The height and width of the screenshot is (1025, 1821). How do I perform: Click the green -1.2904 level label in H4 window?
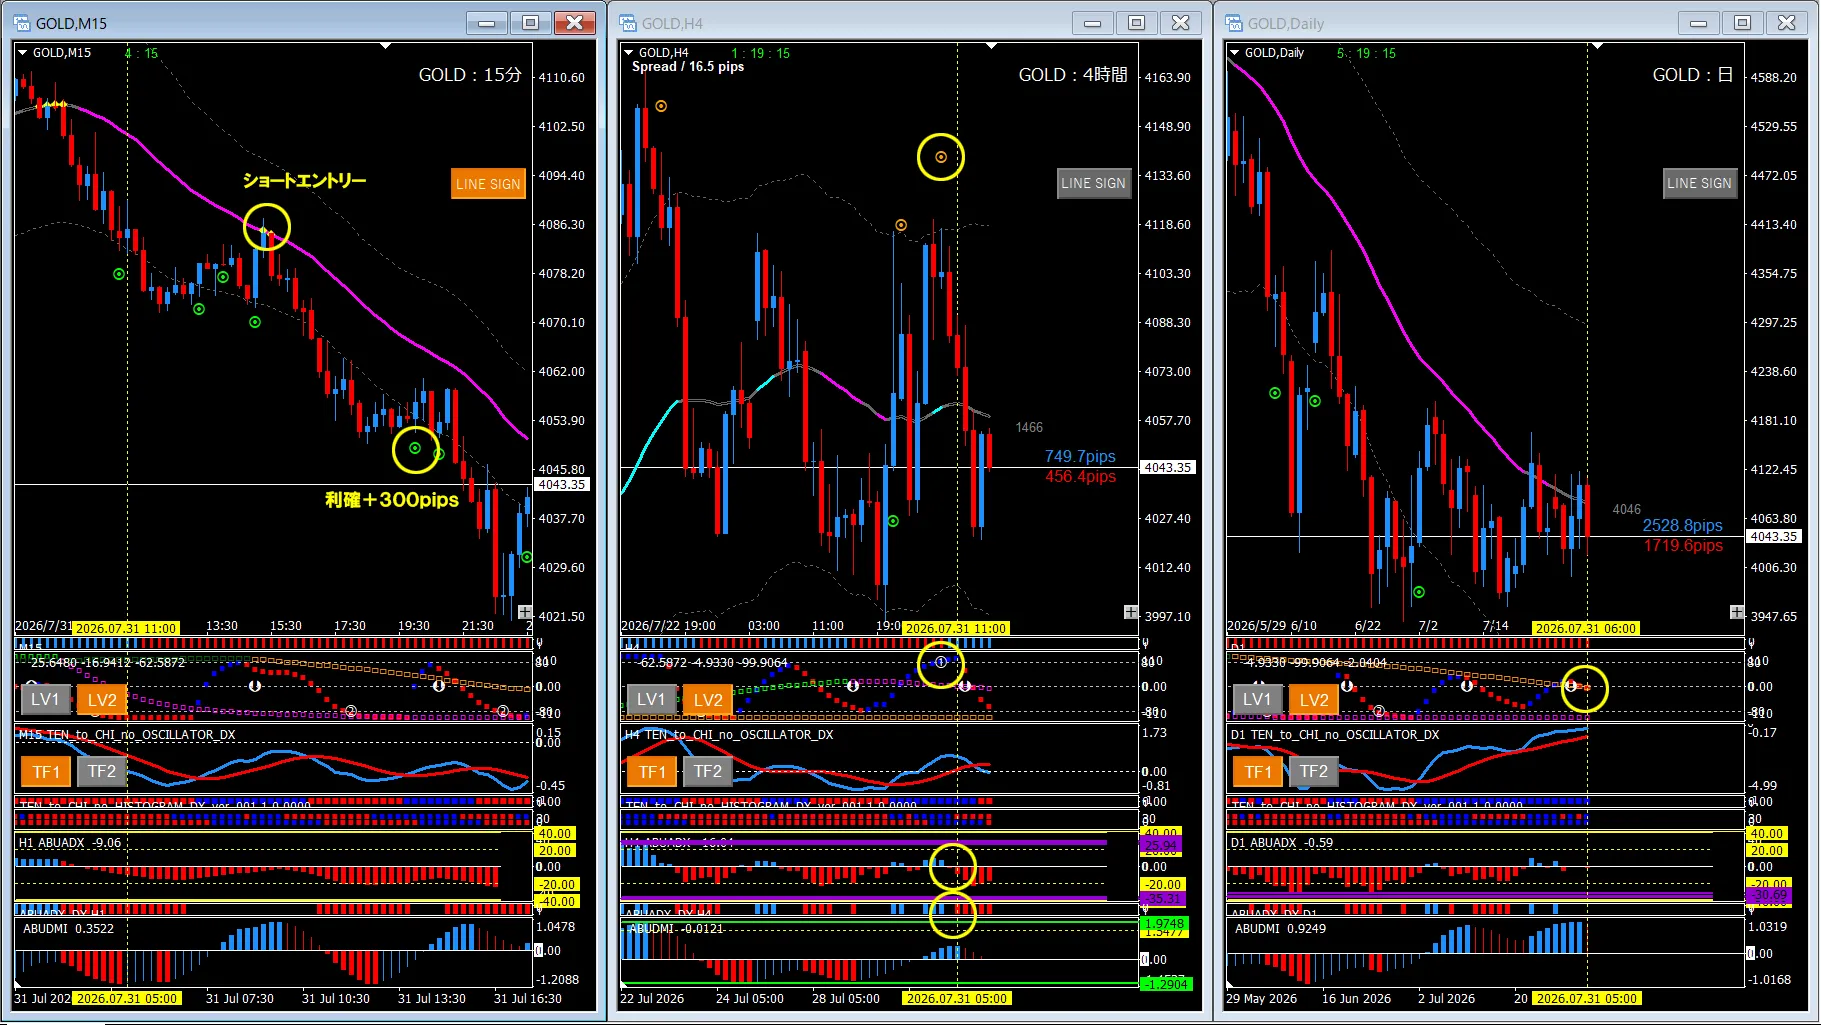click(x=1166, y=985)
